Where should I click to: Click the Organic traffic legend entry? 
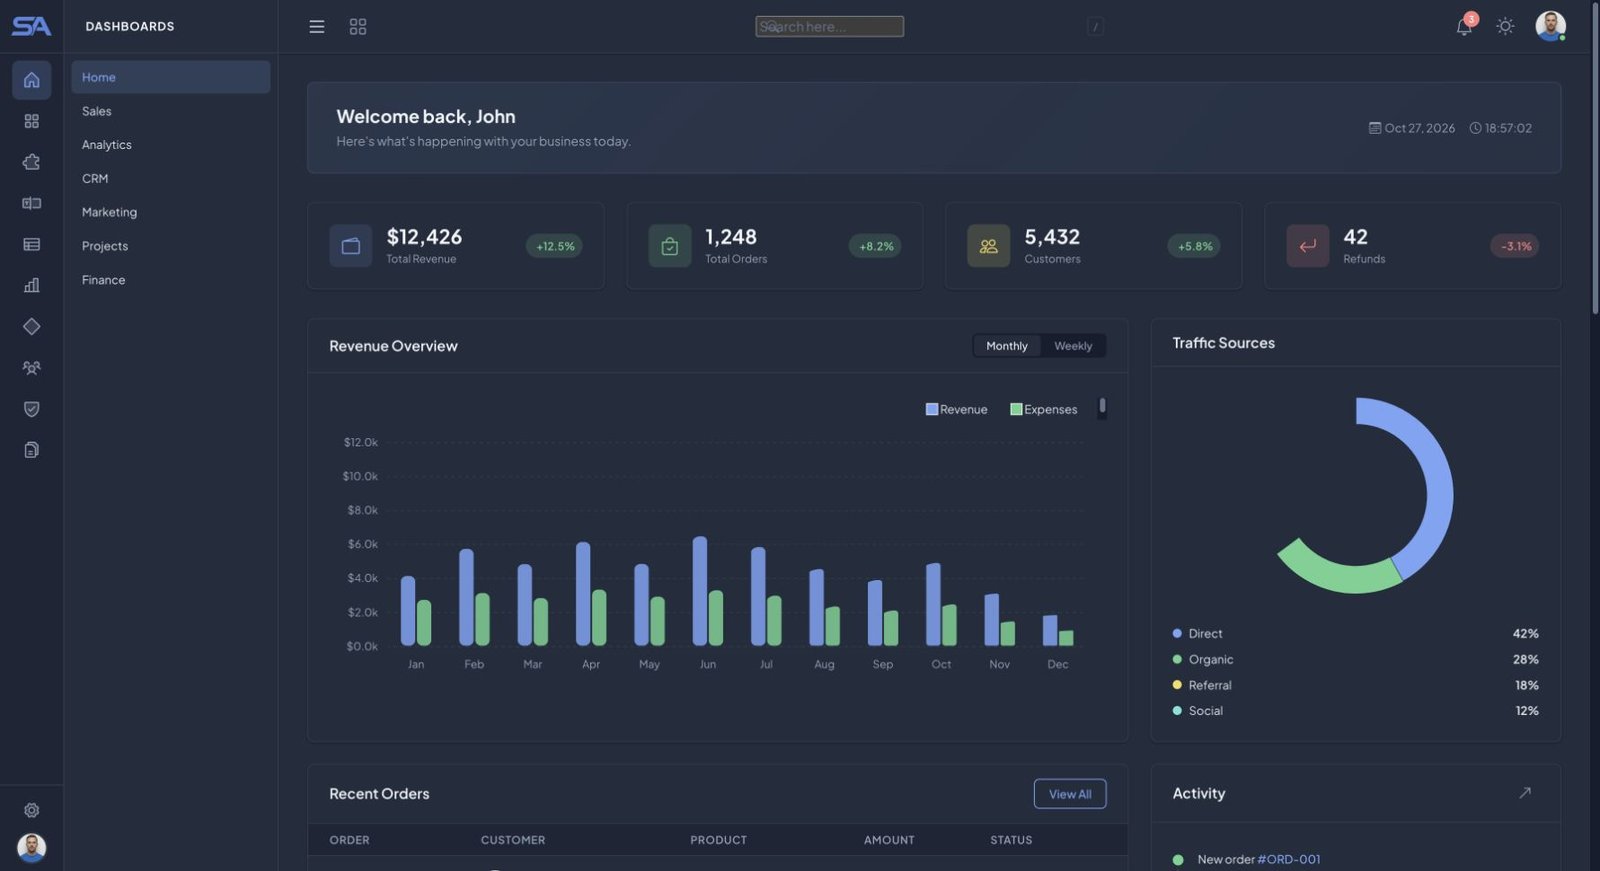tap(1355, 660)
